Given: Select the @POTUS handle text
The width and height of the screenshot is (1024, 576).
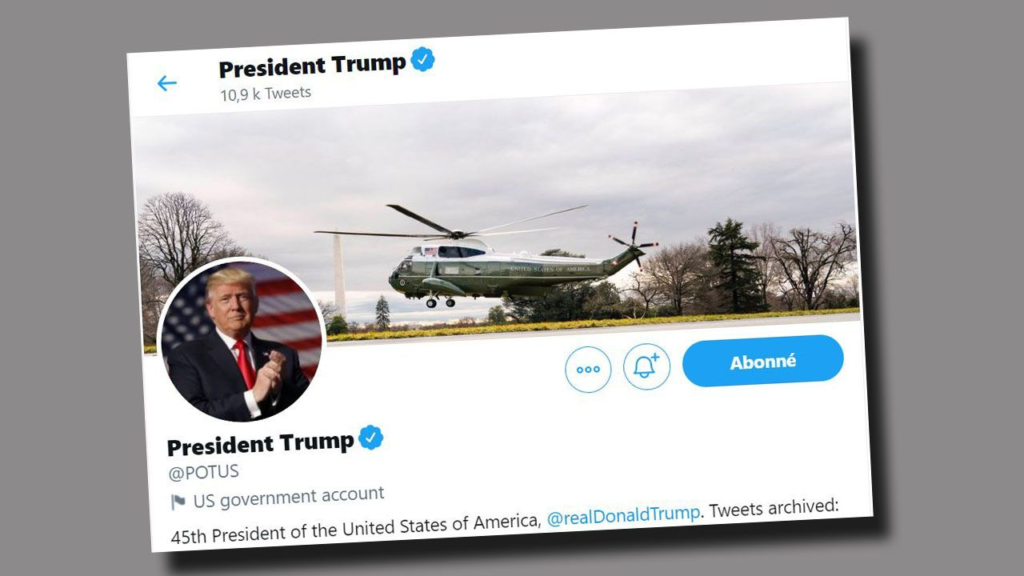Looking at the screenshot, I should pyautogui.click(x=203, y=472).
